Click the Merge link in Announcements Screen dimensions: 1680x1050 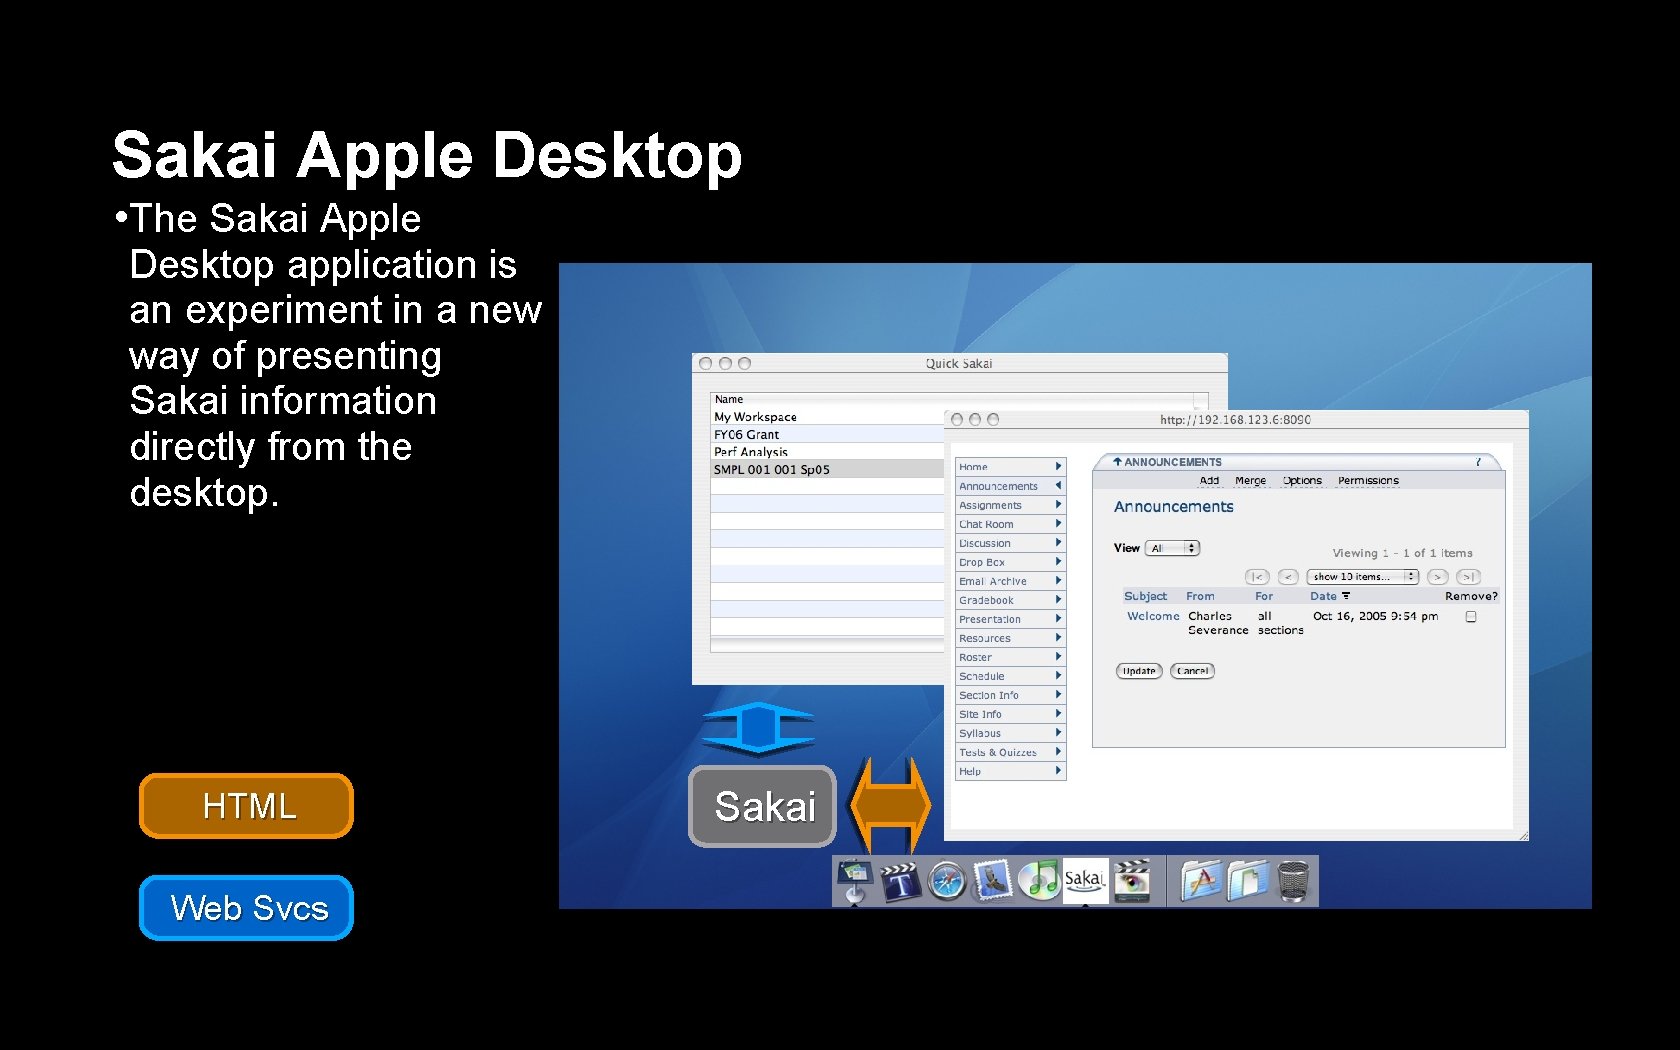click(1250, 481)
